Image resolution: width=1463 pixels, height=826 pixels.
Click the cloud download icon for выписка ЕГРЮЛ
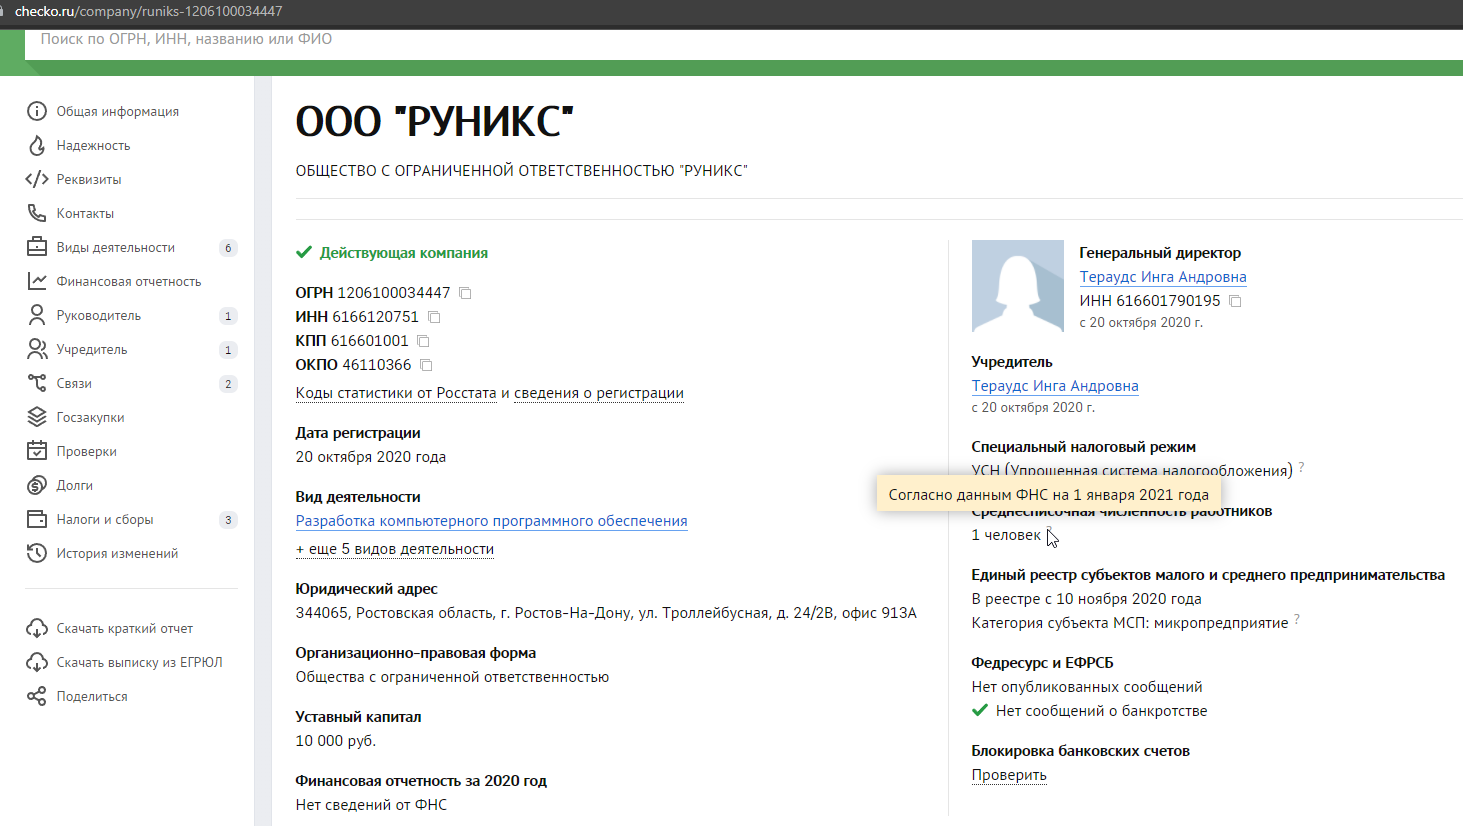click(37, 662)
